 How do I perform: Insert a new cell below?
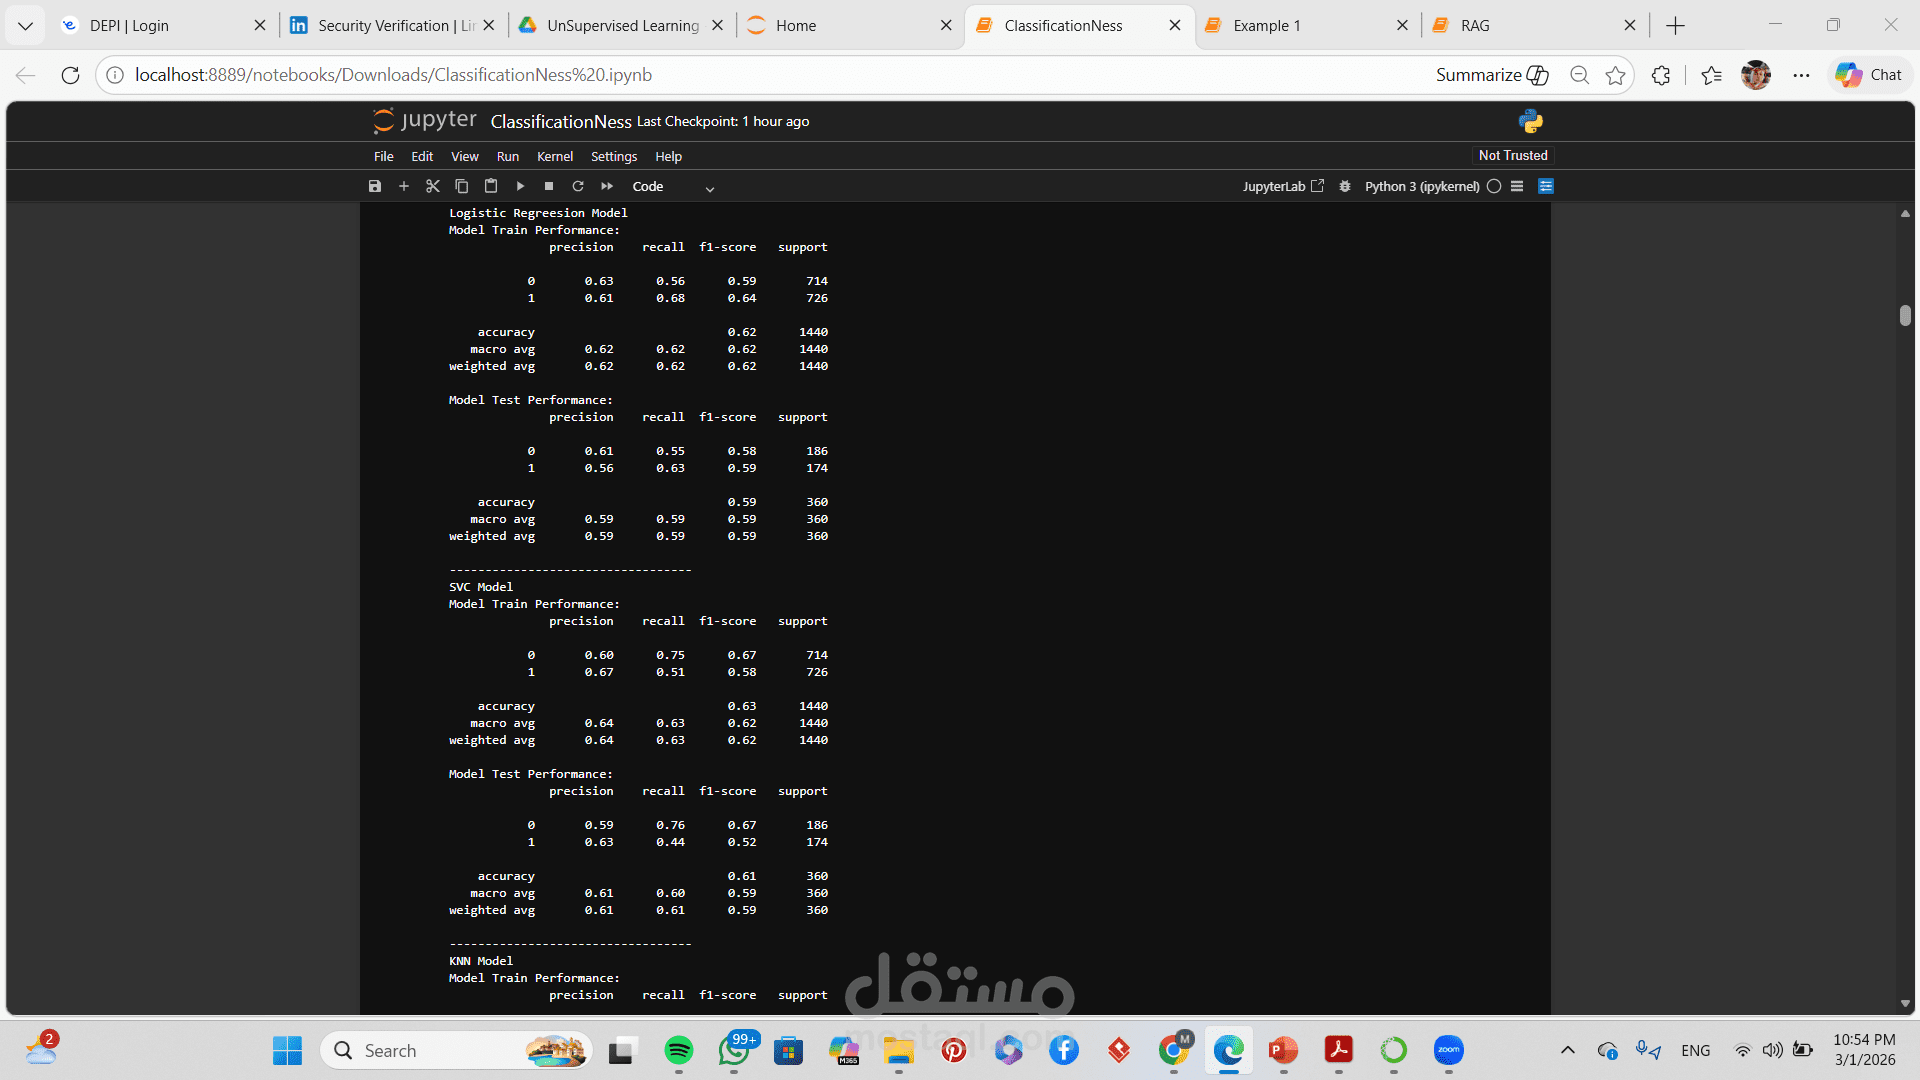point(404,186)
